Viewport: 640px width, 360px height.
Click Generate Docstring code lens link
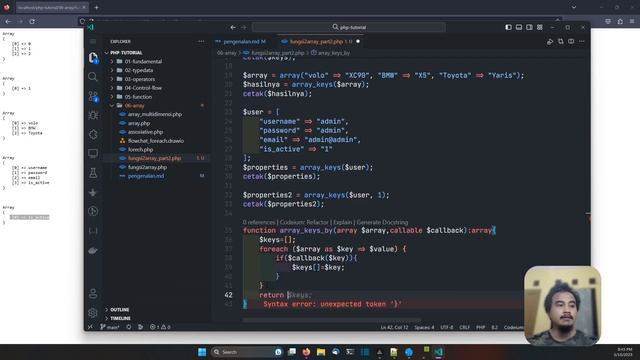382,222
